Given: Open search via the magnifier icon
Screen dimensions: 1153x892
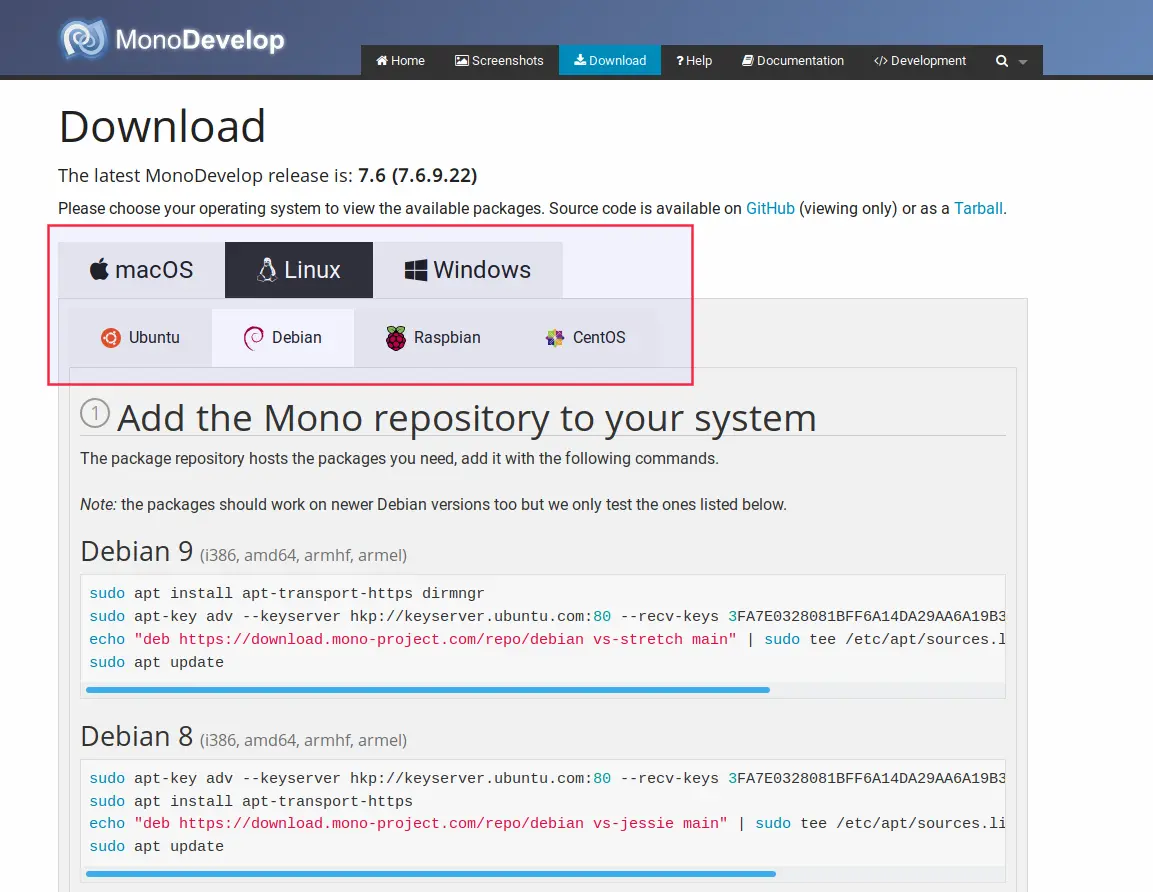Looking at the screenshot, I should [1001, 60].
